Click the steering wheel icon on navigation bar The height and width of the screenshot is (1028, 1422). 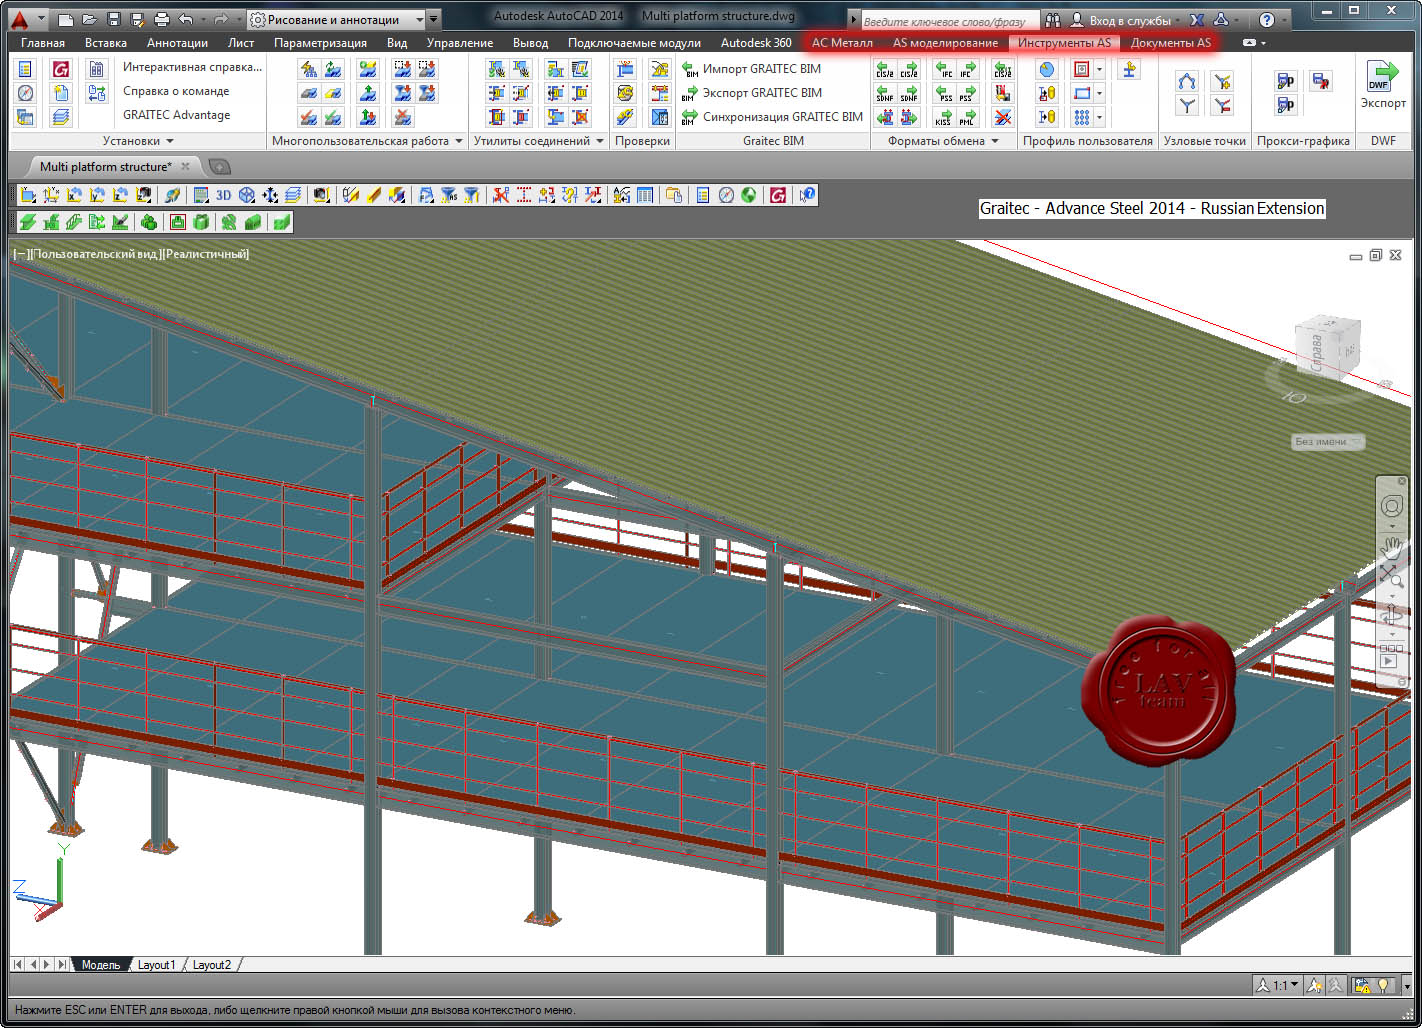tap(1391, 506)
